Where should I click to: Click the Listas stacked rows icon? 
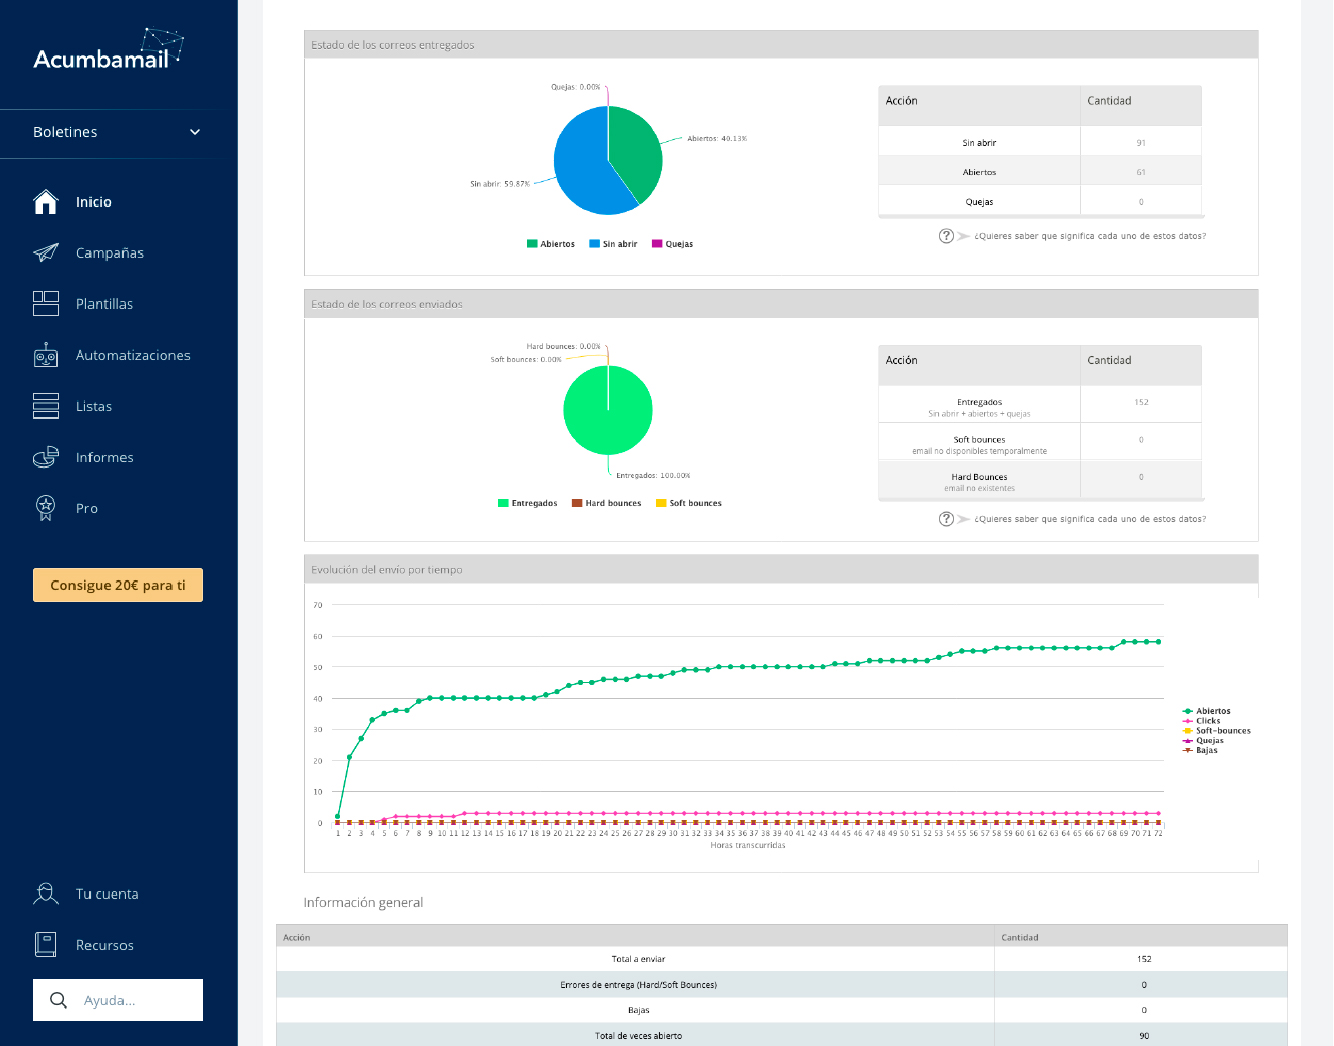click(x=46, y=406)
